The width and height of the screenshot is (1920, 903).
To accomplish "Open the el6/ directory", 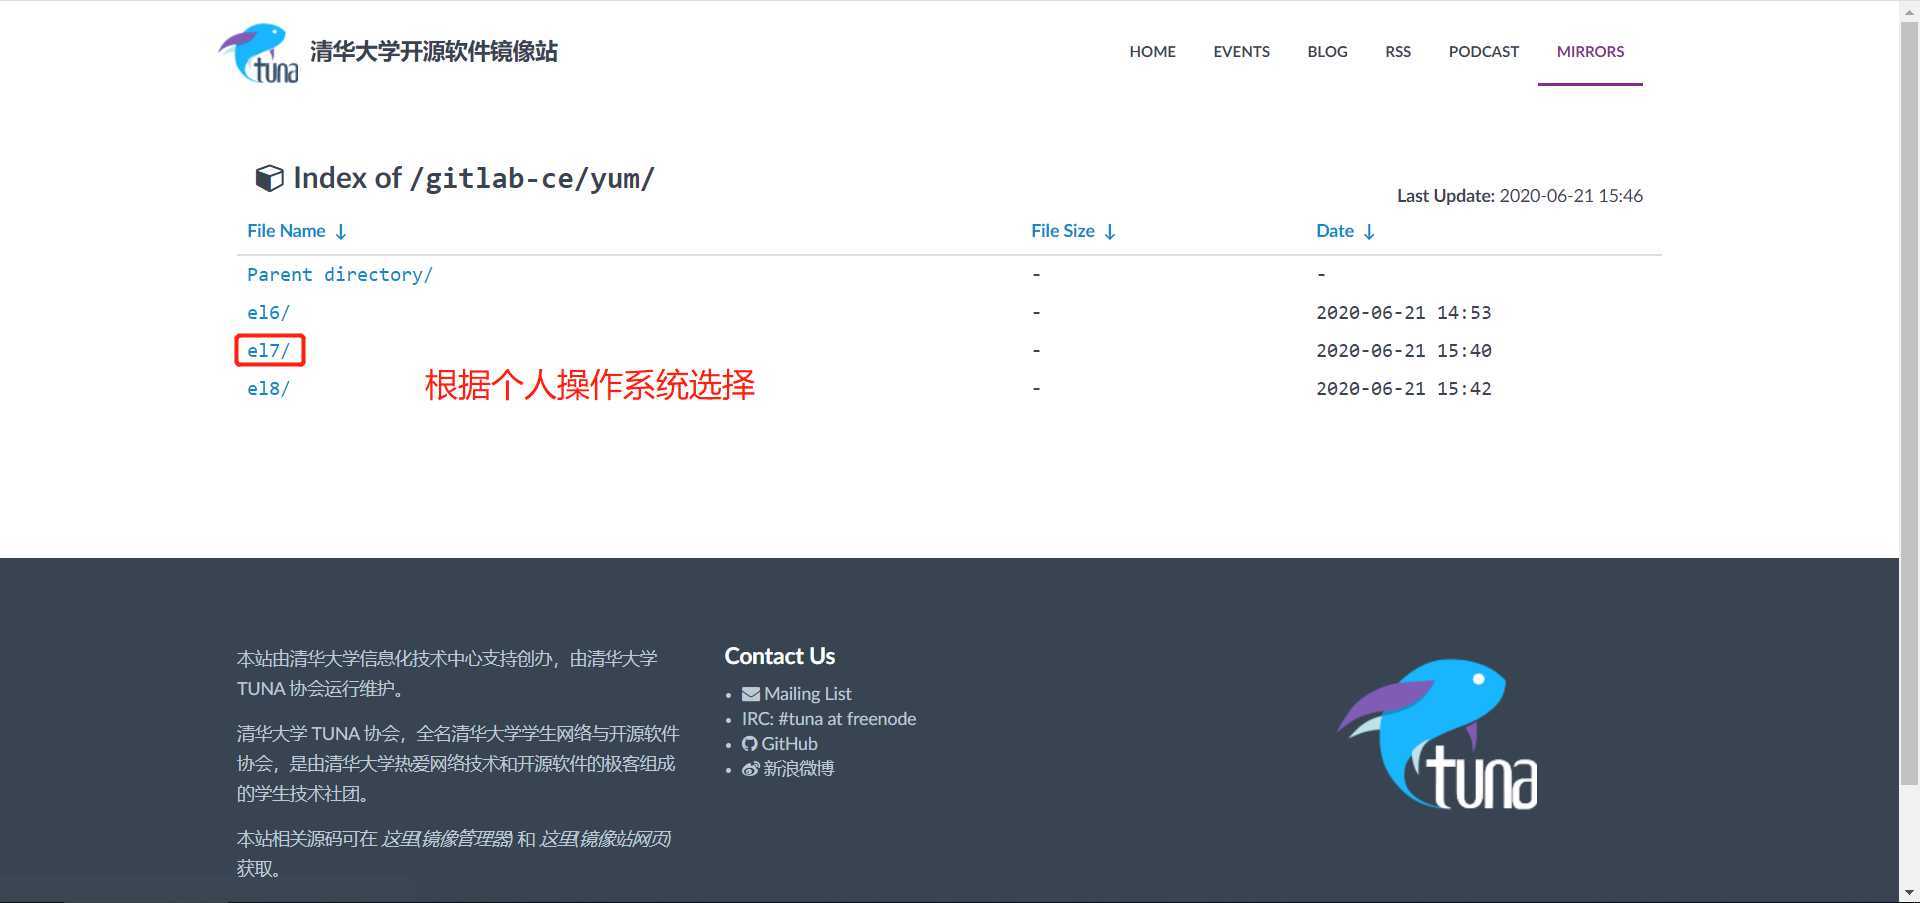I will [268, 313].
